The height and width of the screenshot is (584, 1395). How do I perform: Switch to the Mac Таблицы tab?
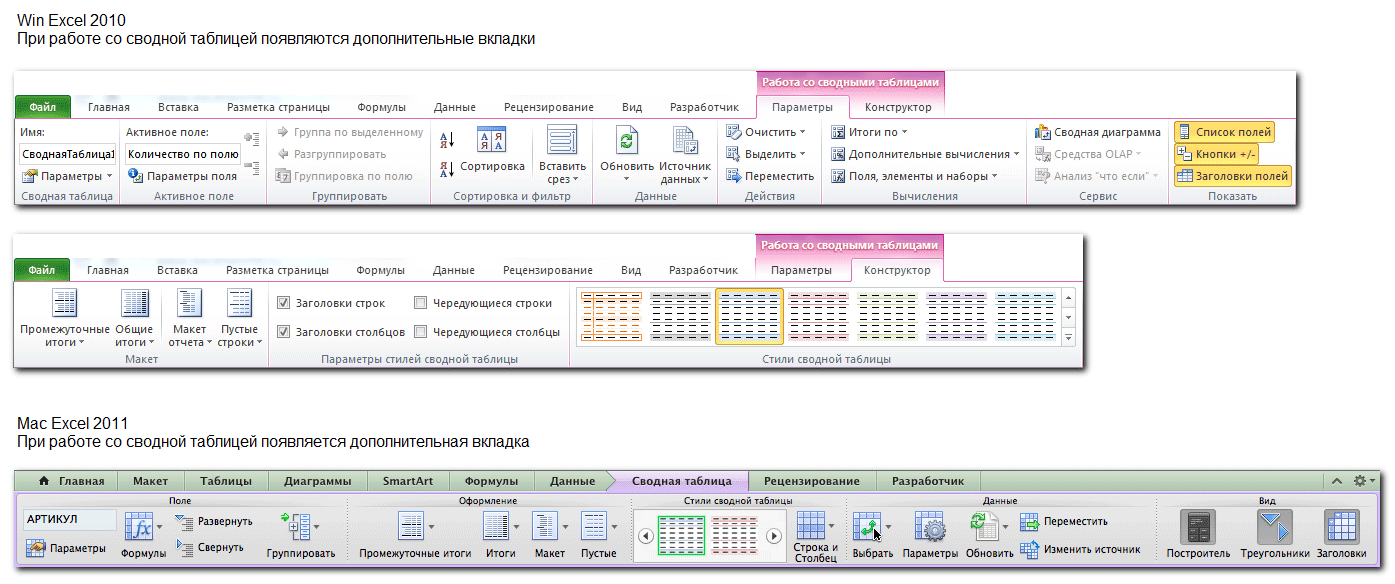coord(225,481)
